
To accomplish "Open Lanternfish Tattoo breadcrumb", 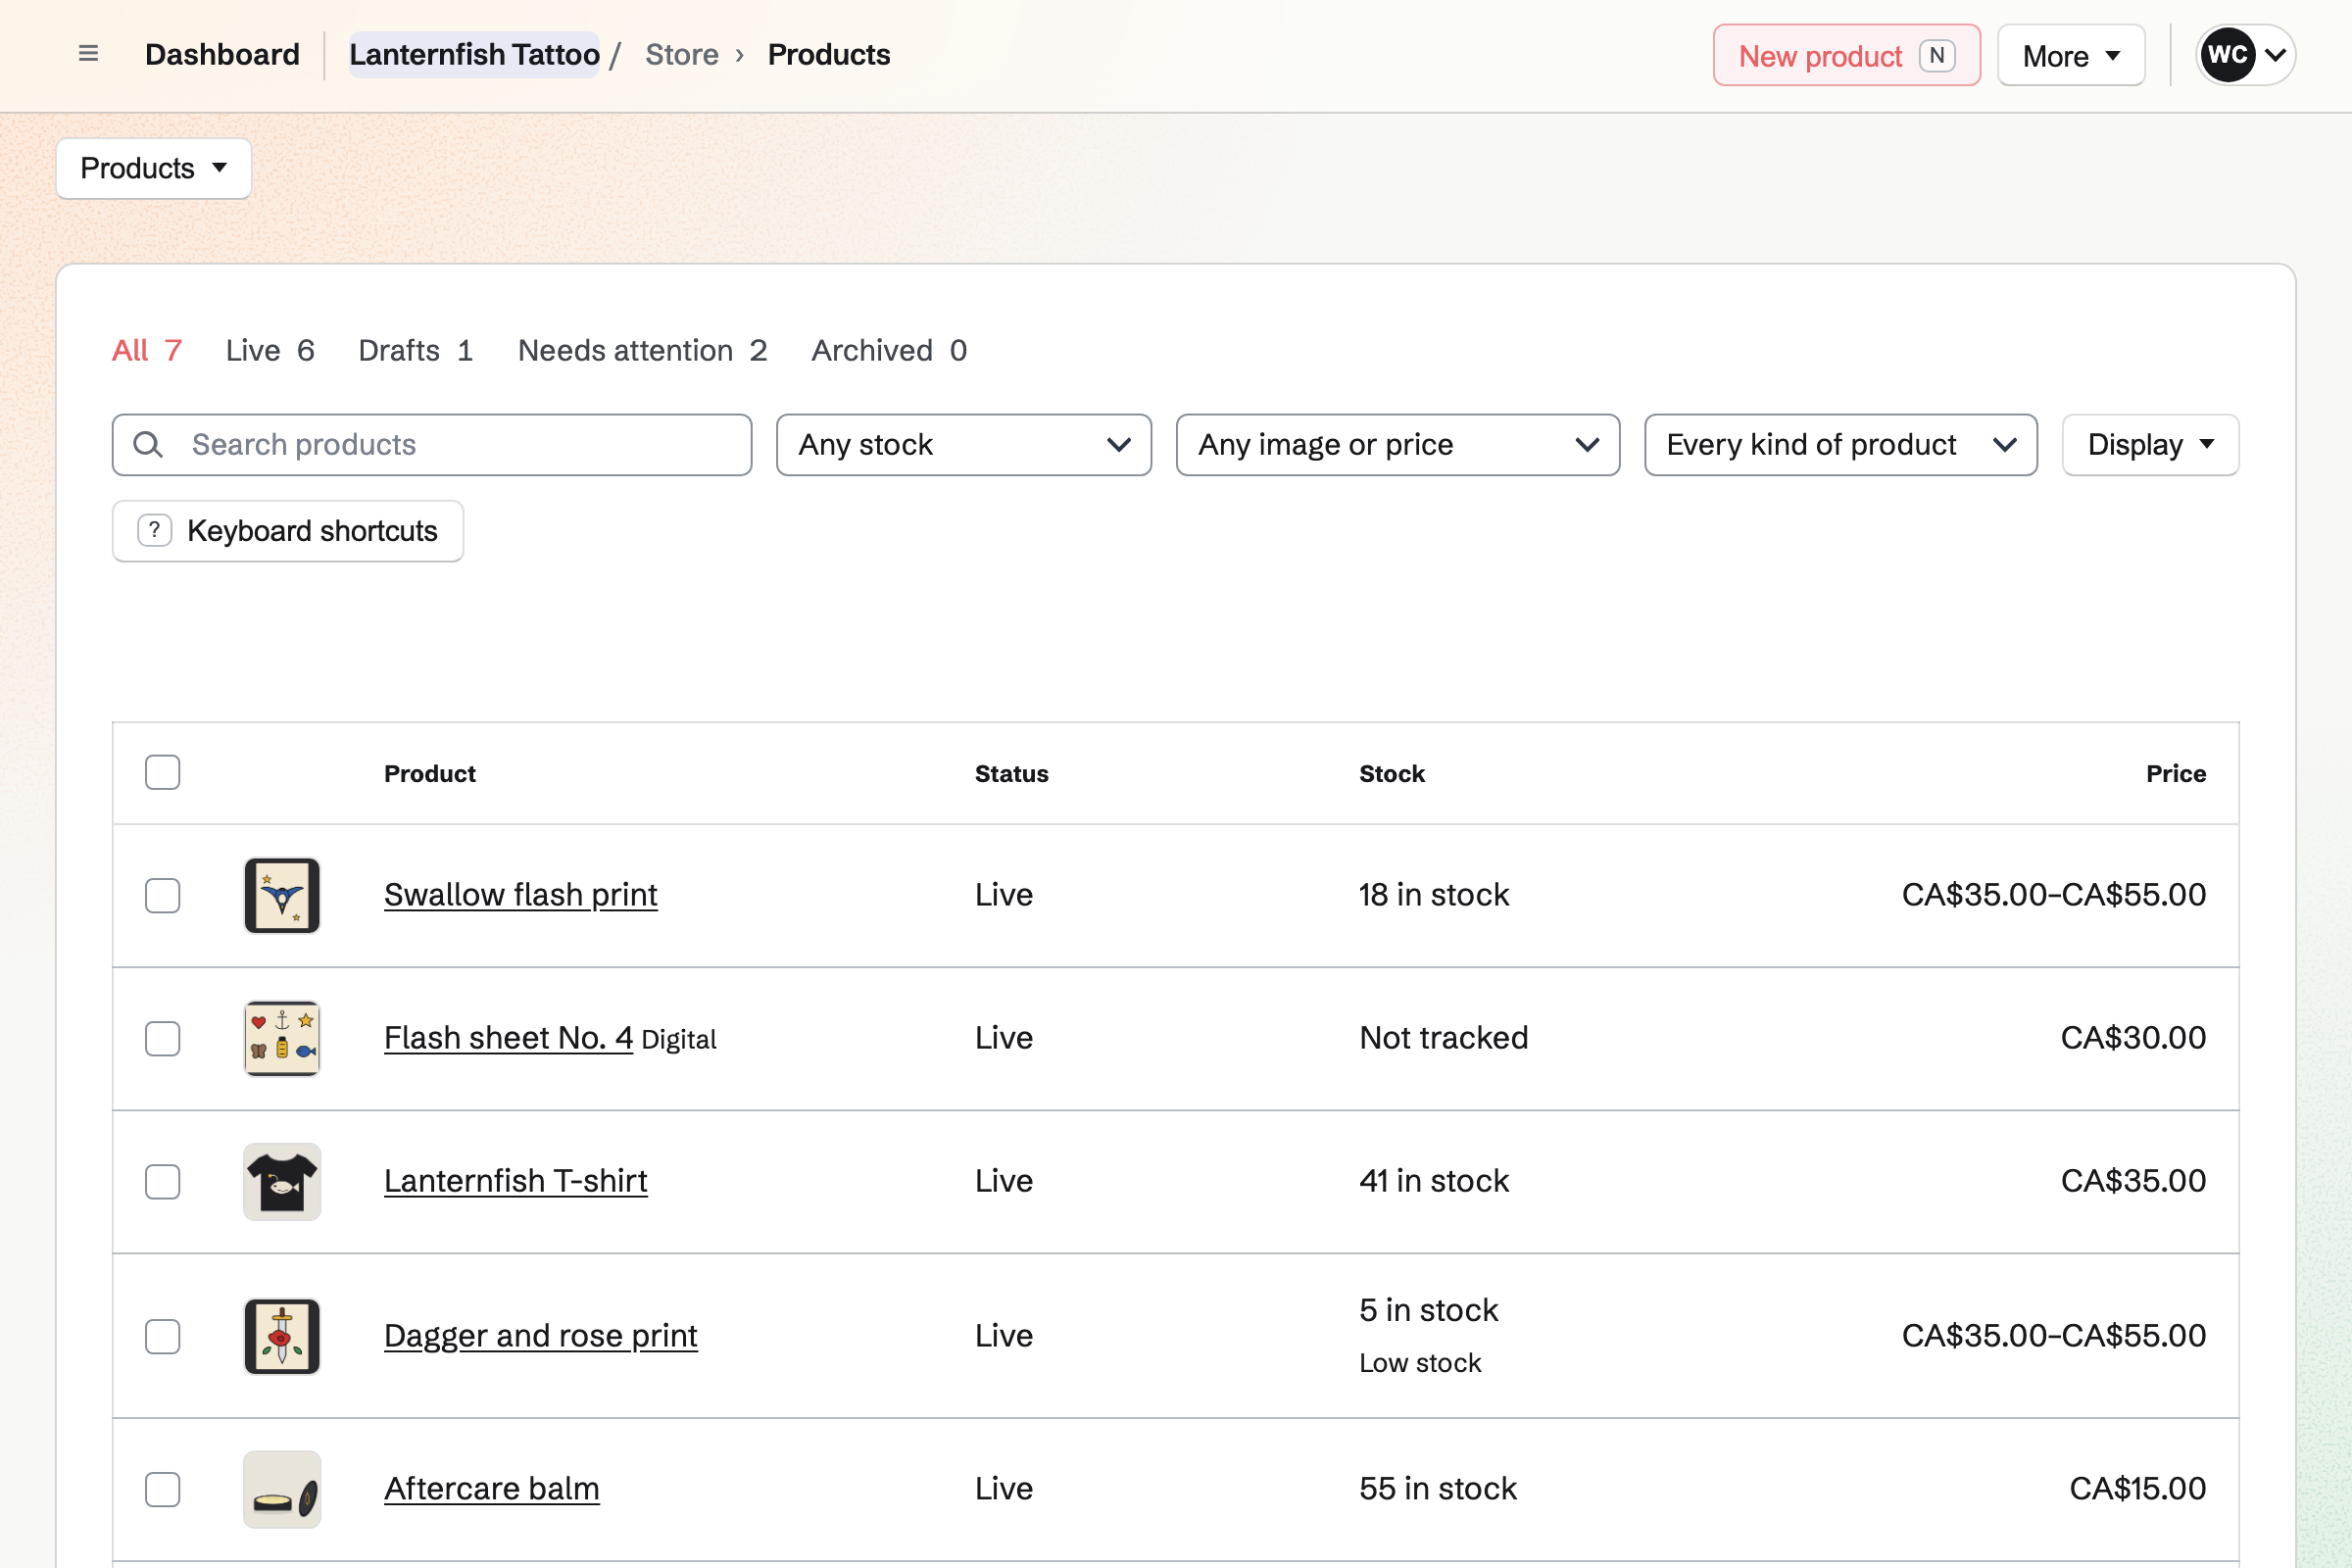I will tap(474, 54).
